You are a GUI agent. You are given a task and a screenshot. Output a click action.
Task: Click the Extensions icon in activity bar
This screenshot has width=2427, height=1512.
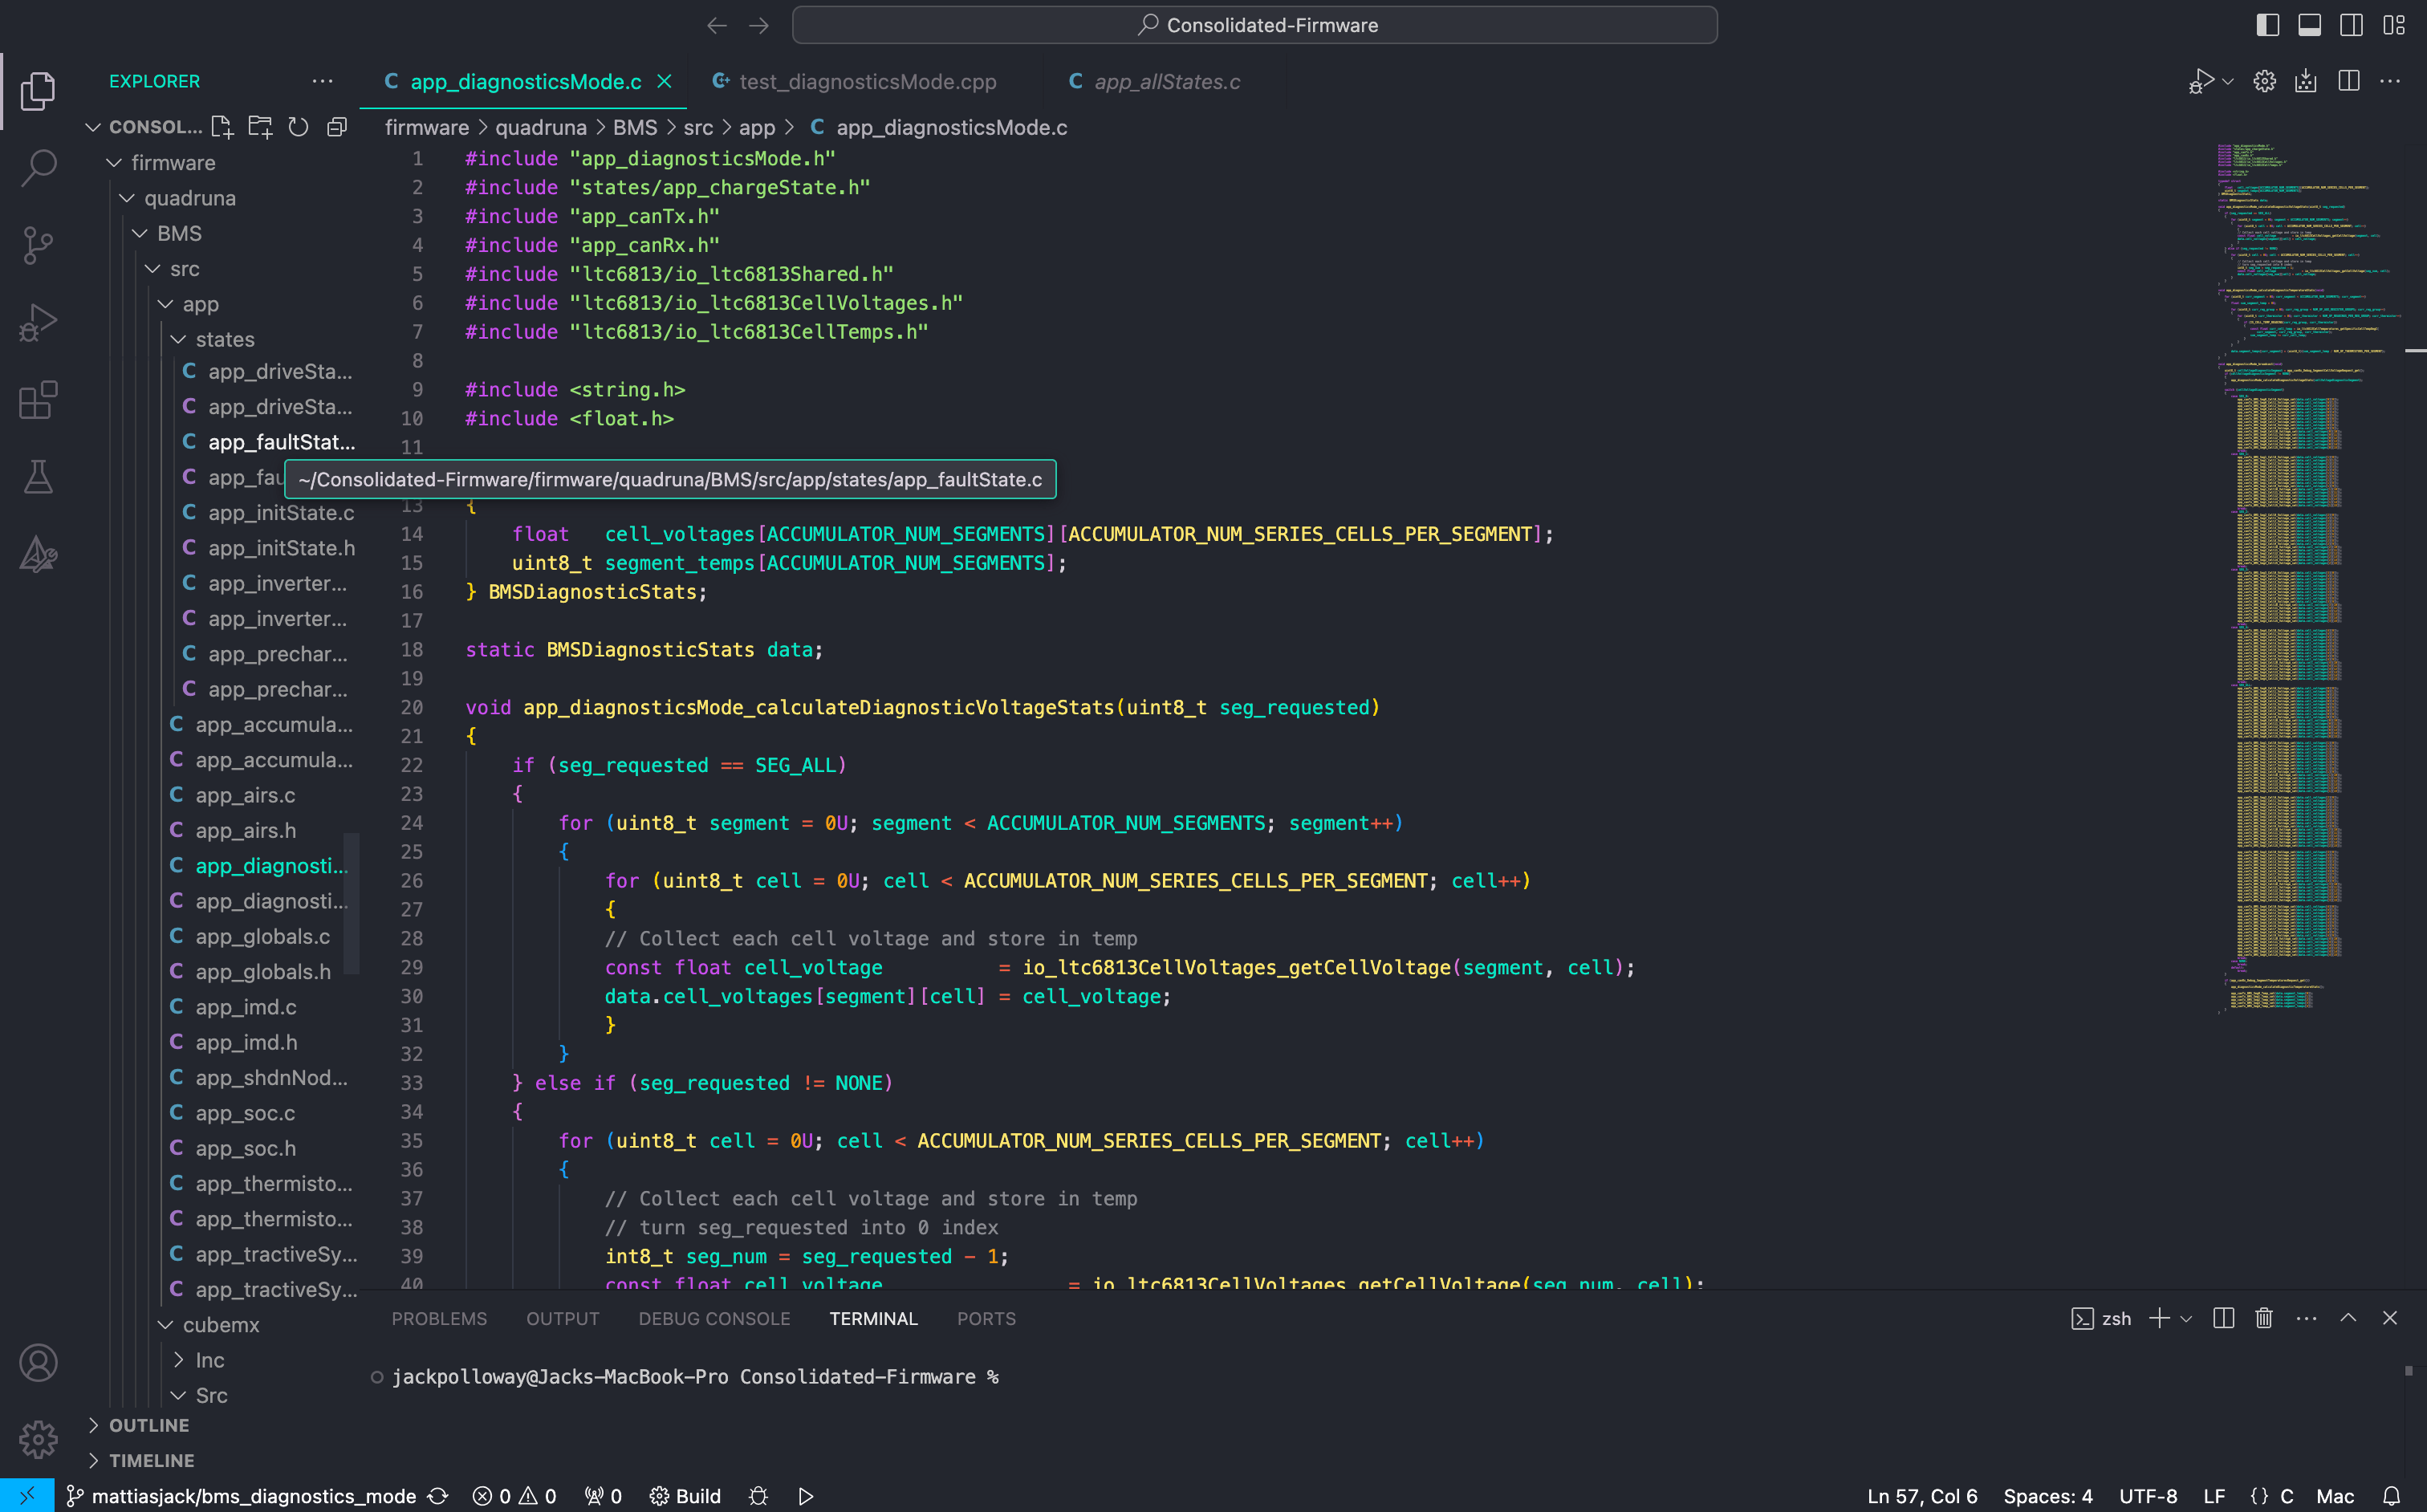39,397
